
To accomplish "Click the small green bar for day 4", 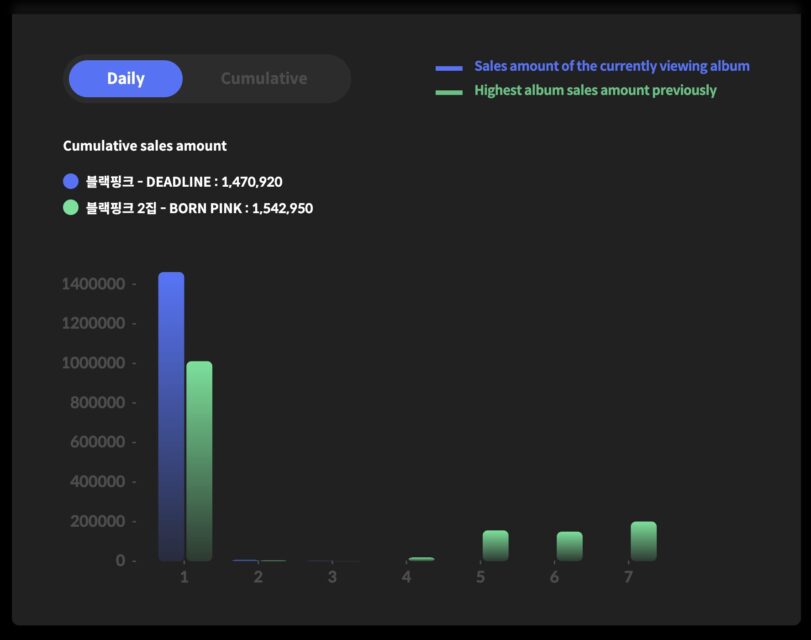I will pyautogui.click(x=421, y=559).
